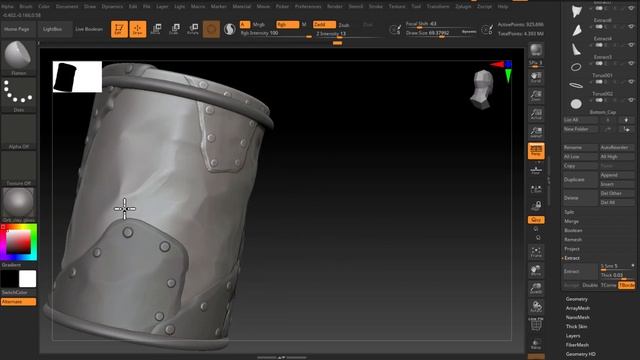Open the Alpha Off selector
This screenshot has height=360, width=640.
coord(18,132)
